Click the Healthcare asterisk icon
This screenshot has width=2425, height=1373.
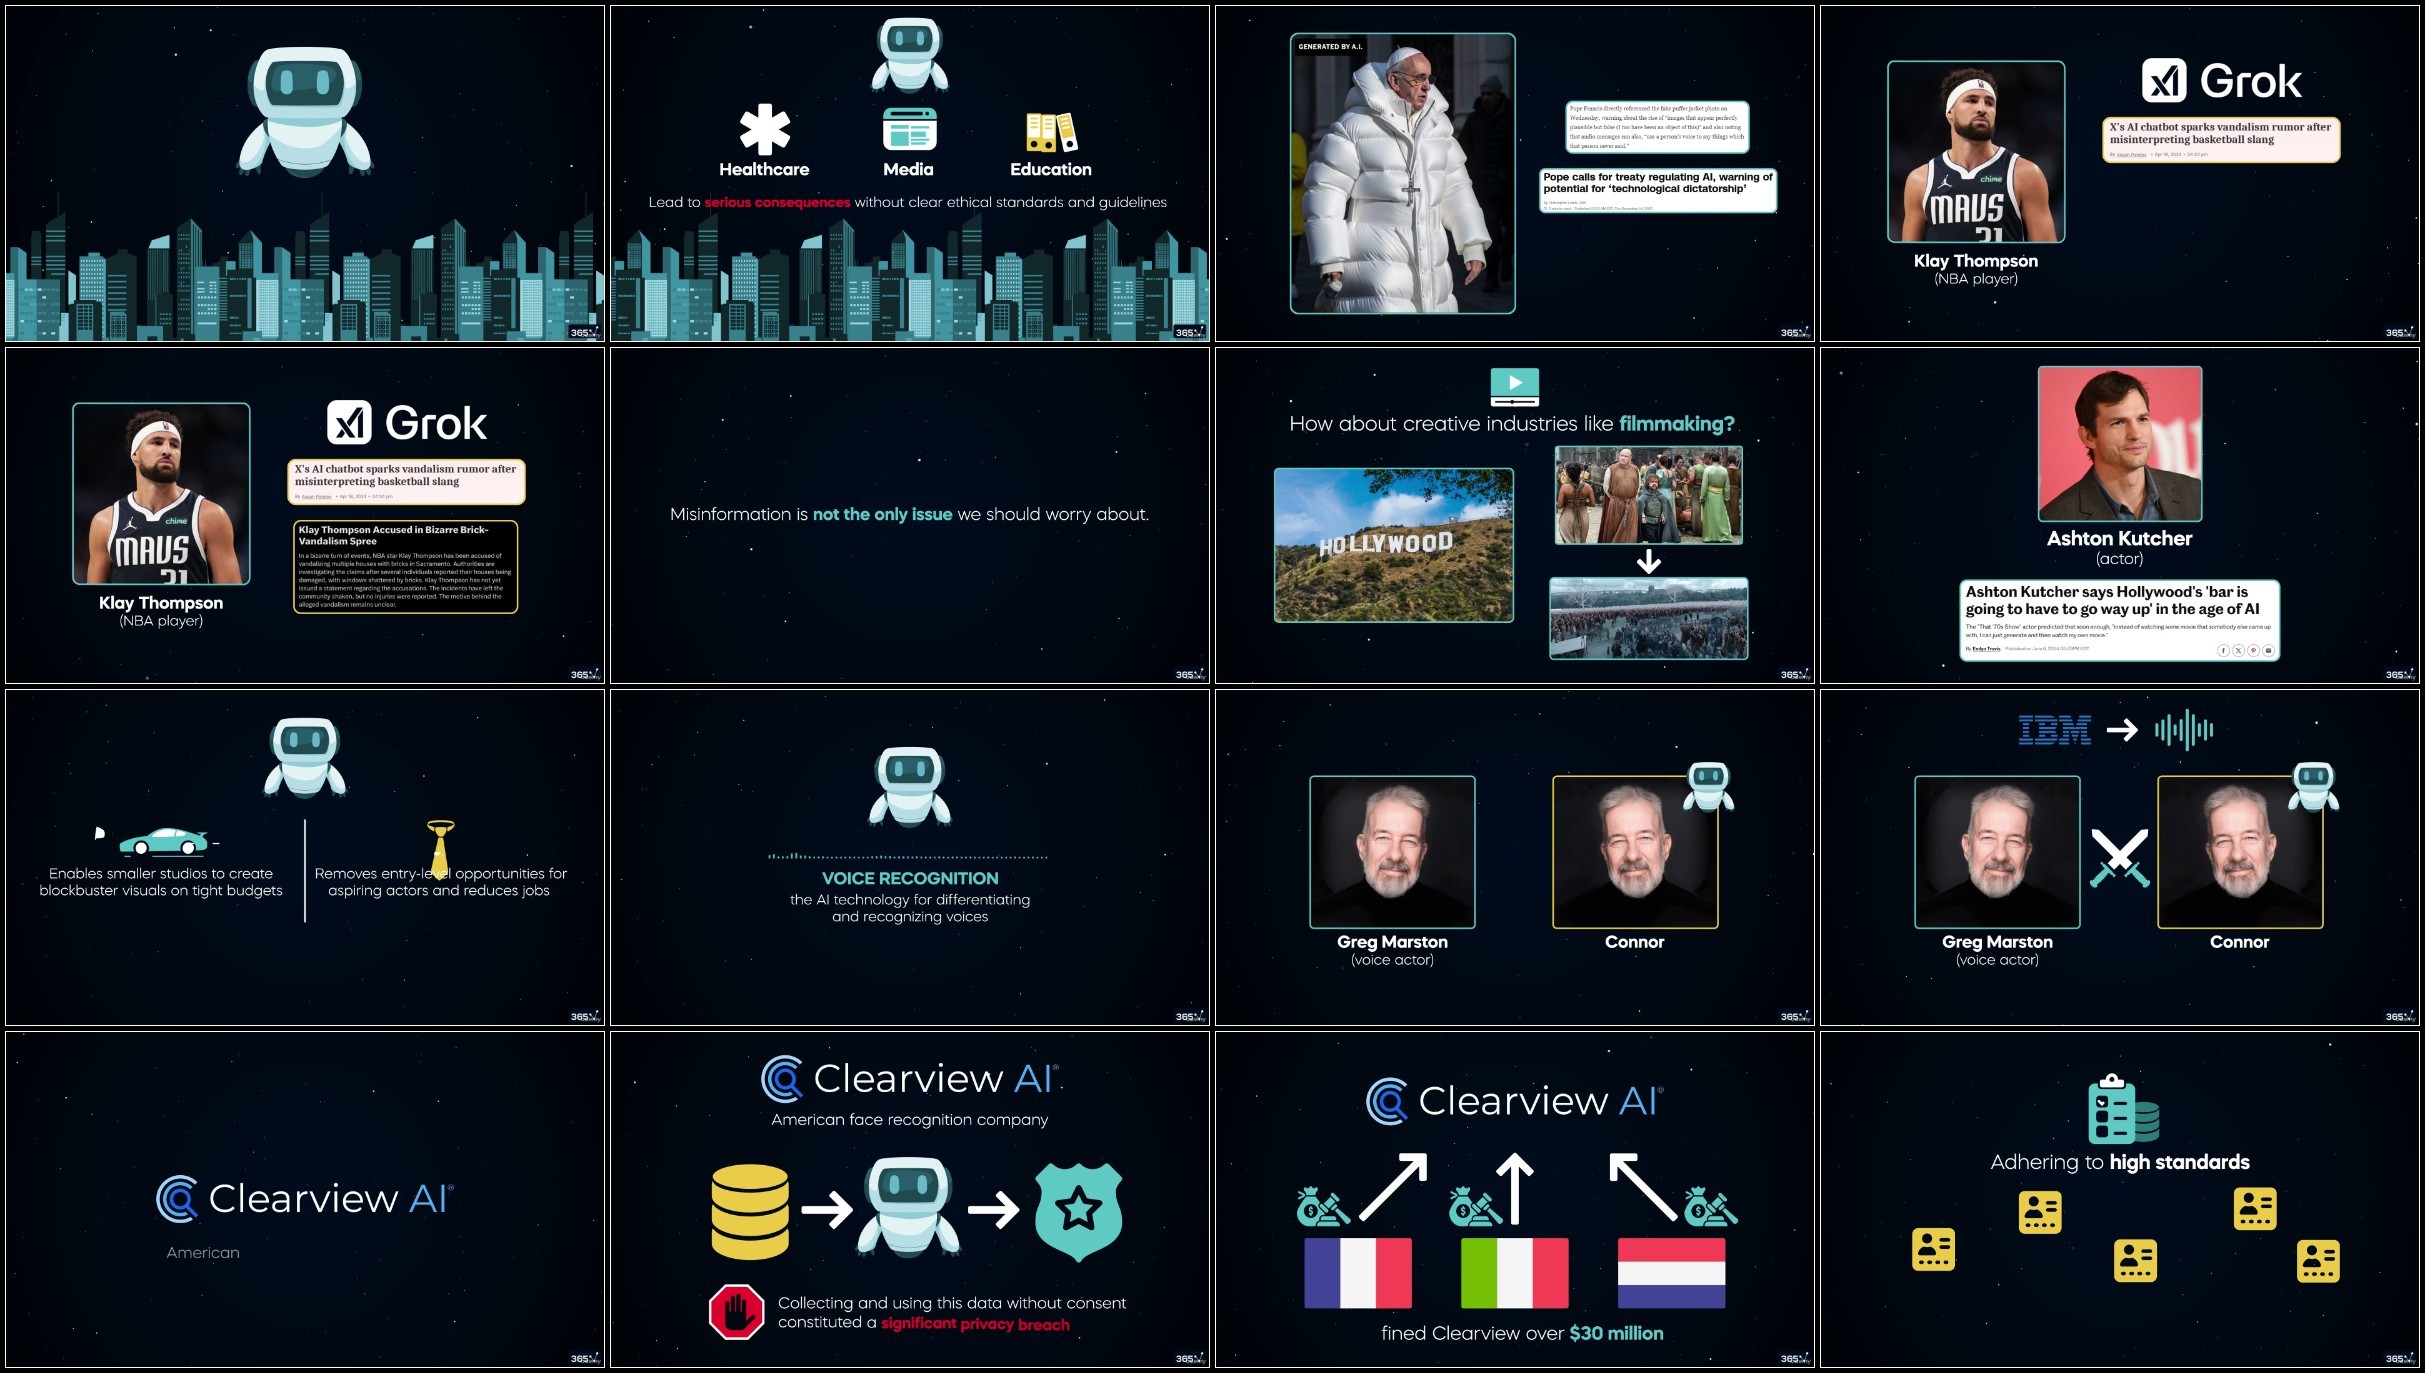tap(764, 130)
